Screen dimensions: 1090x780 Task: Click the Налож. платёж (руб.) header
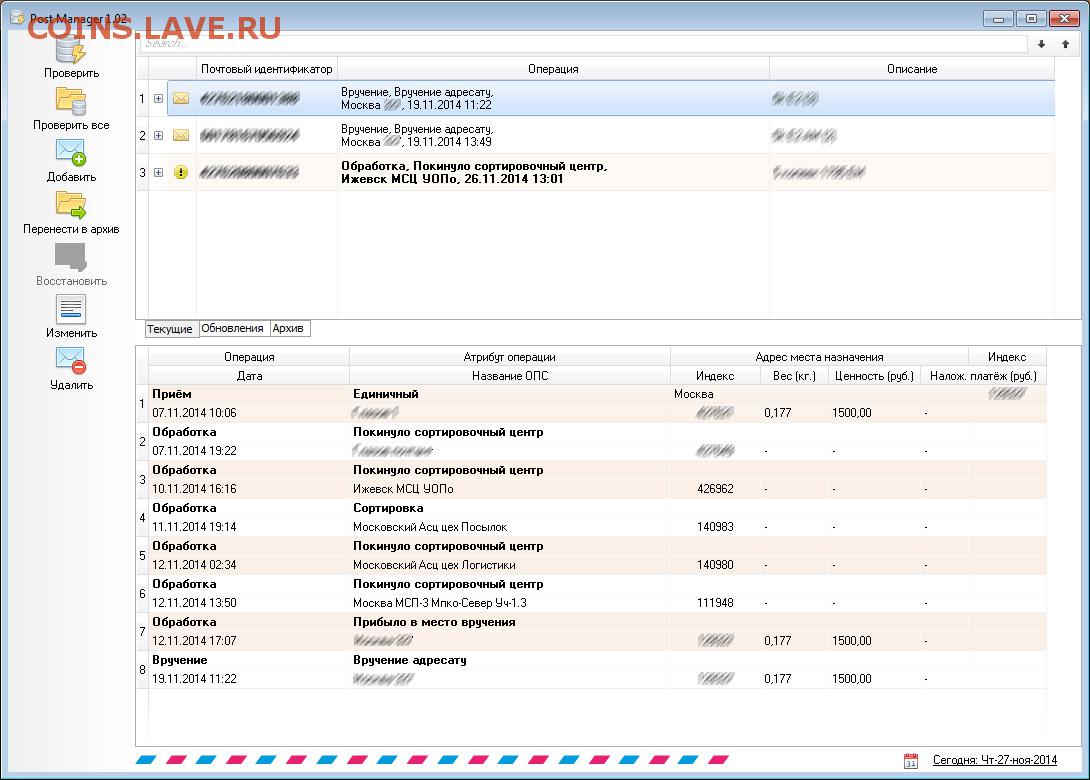point(983,375)
